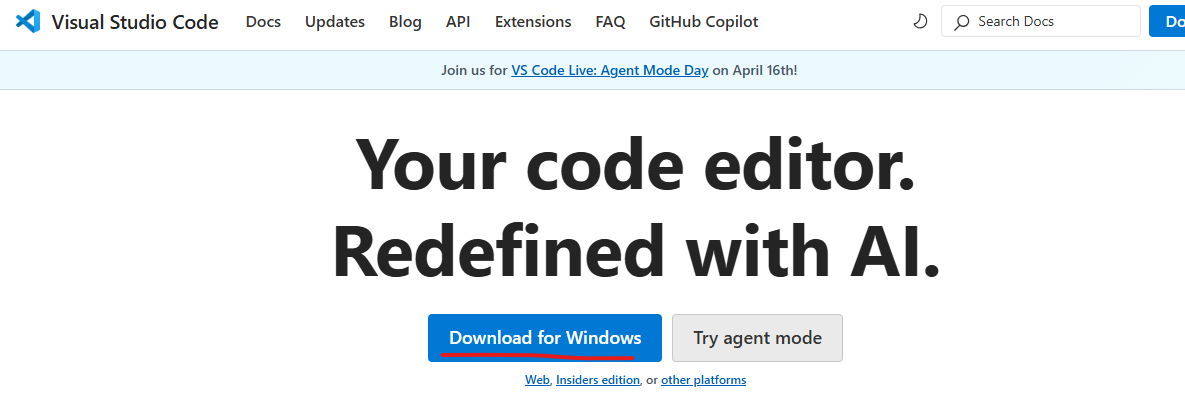Viewport: 1185px width, 413px height.
Task: Click the search magnifier icon
Action: tap(961, 22)
